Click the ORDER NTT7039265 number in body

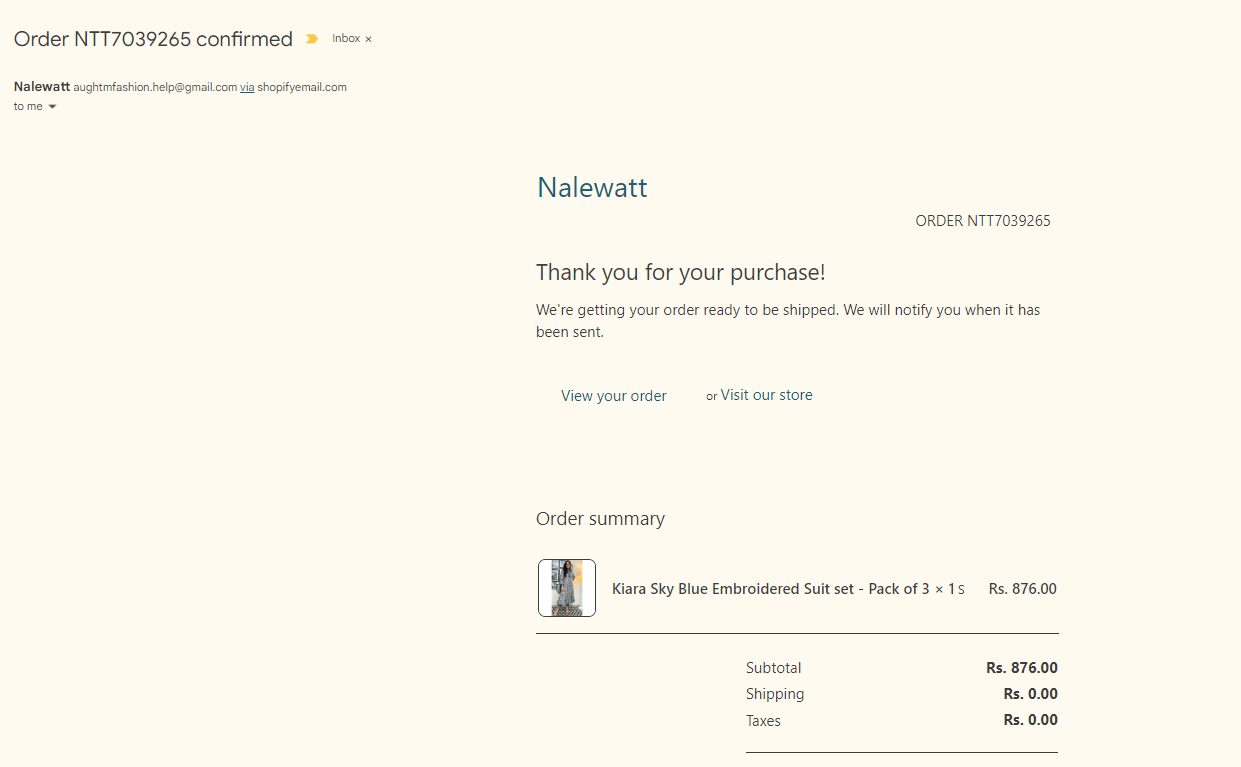click(x=983, y=221)
